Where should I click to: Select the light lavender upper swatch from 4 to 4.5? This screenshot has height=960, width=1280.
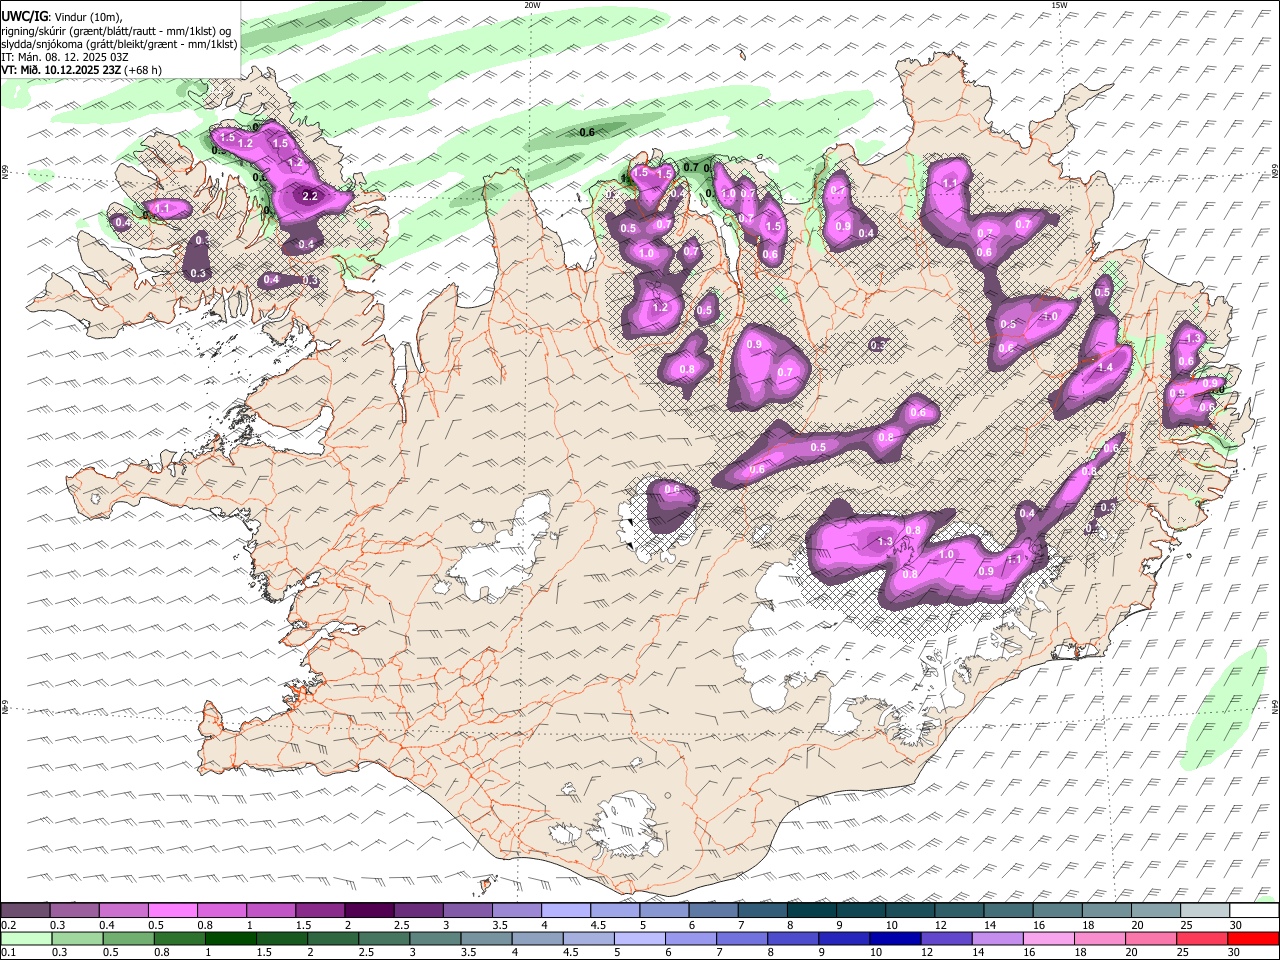pyautogui.click(x=565, y=910)
